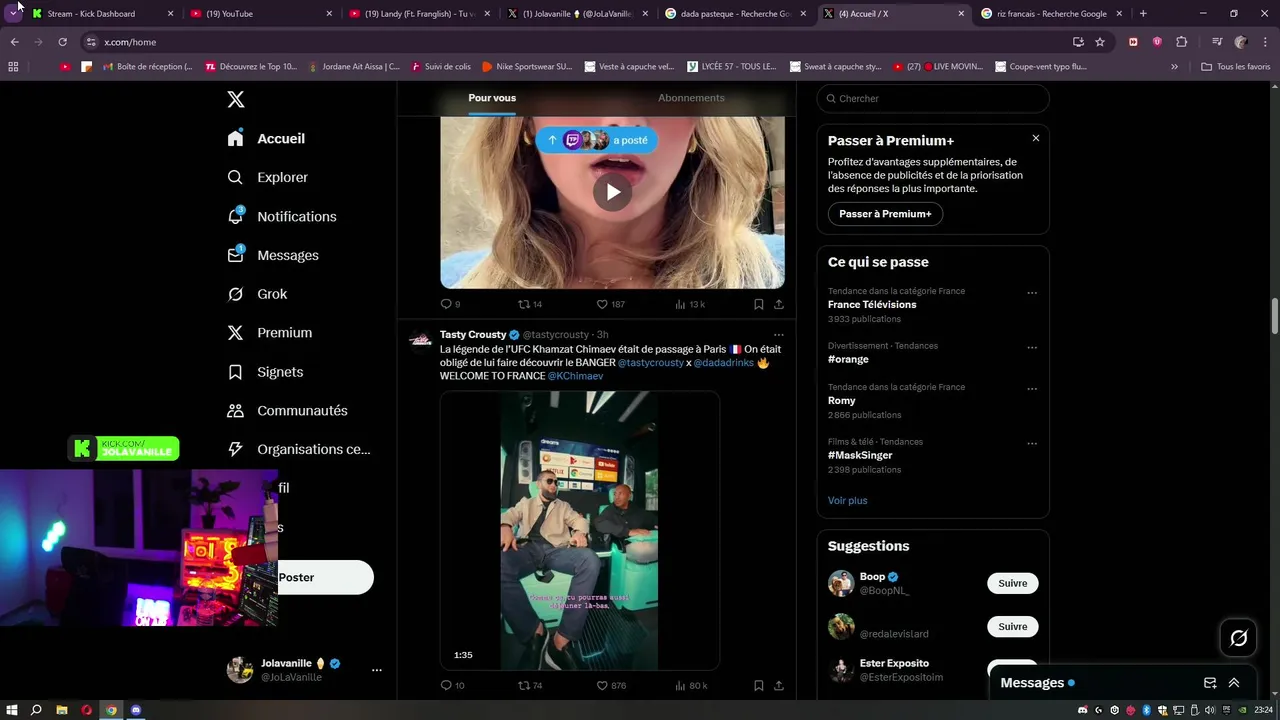
Task: Open @KChimaev mention link
Action: click(575, 376)
